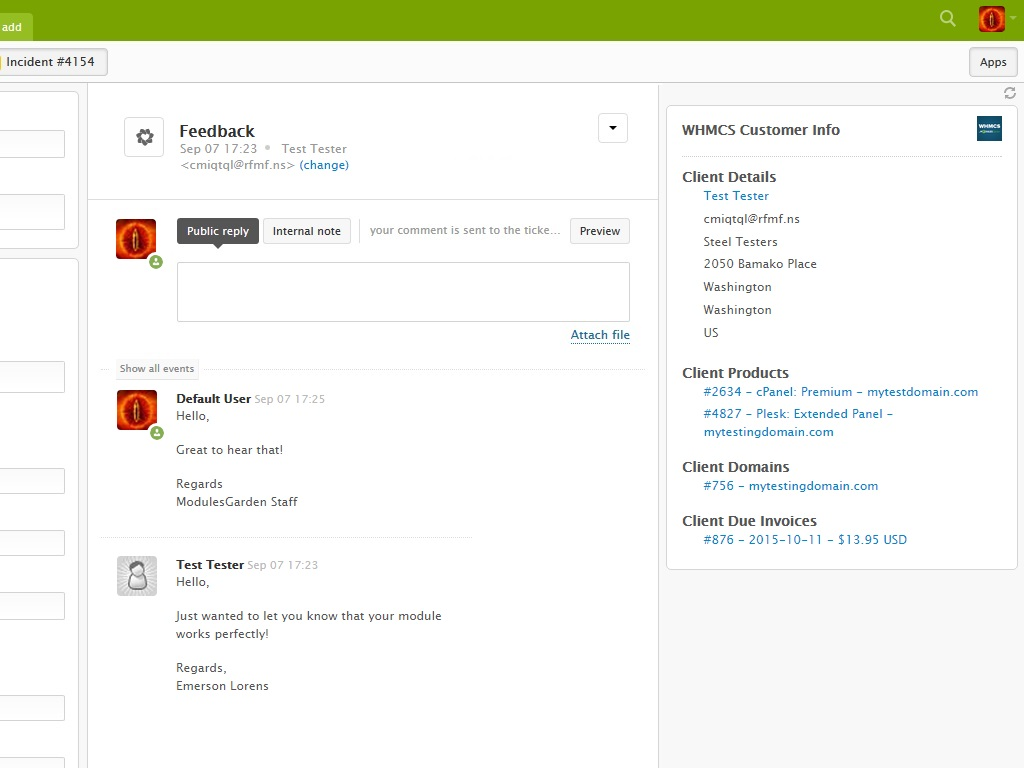Click the refresh apps icon

(1009, 93)
